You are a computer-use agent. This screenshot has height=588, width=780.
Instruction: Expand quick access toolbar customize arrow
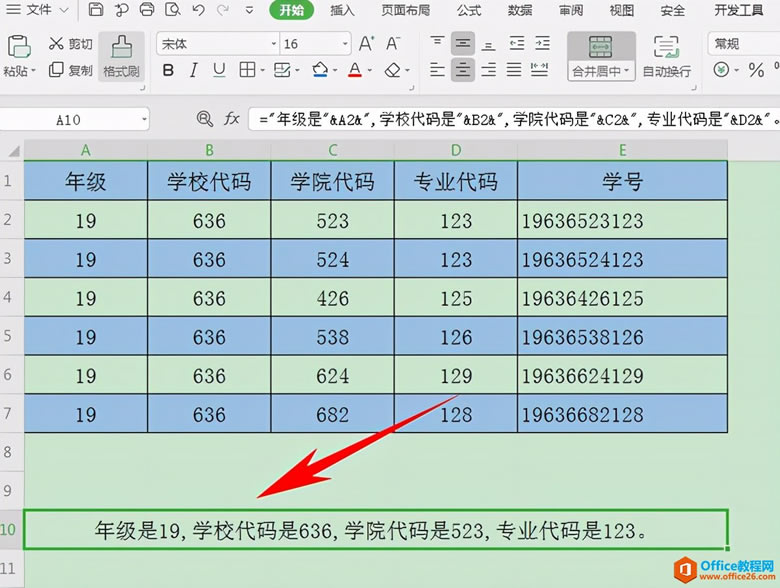click(x=250, y=9)
